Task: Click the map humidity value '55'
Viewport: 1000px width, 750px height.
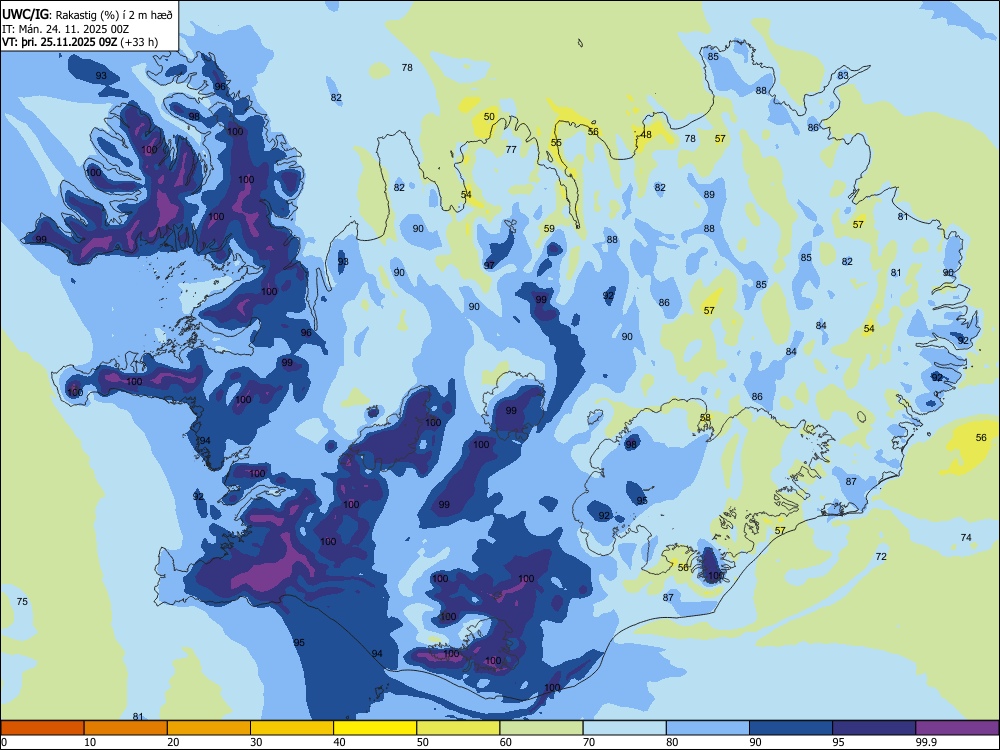Action: tap(556, 143)
